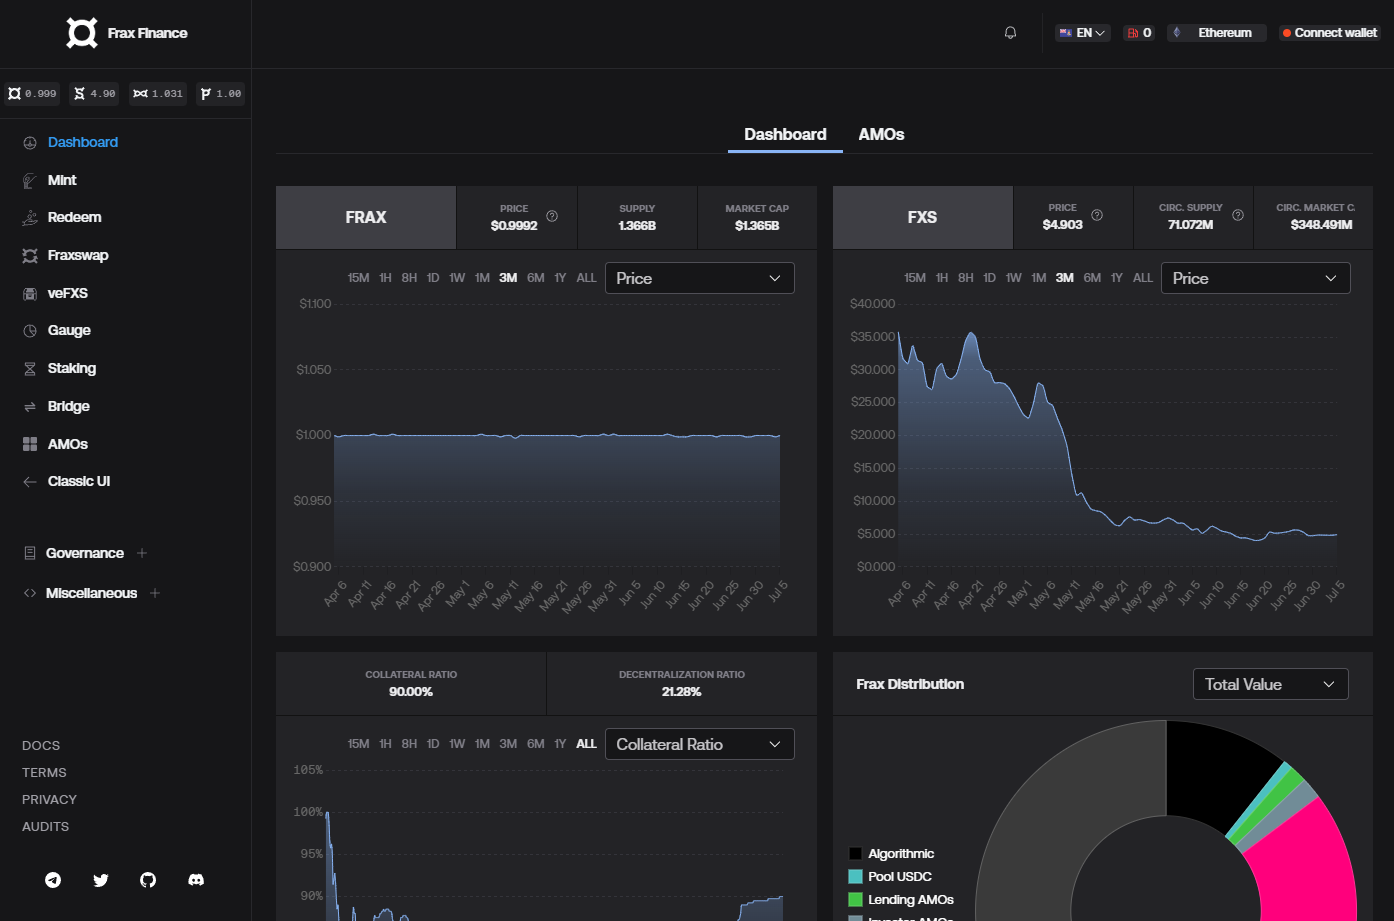
Task: Open the Collateral Ratio metric dropdown
Action: click(x=700, y=744)
